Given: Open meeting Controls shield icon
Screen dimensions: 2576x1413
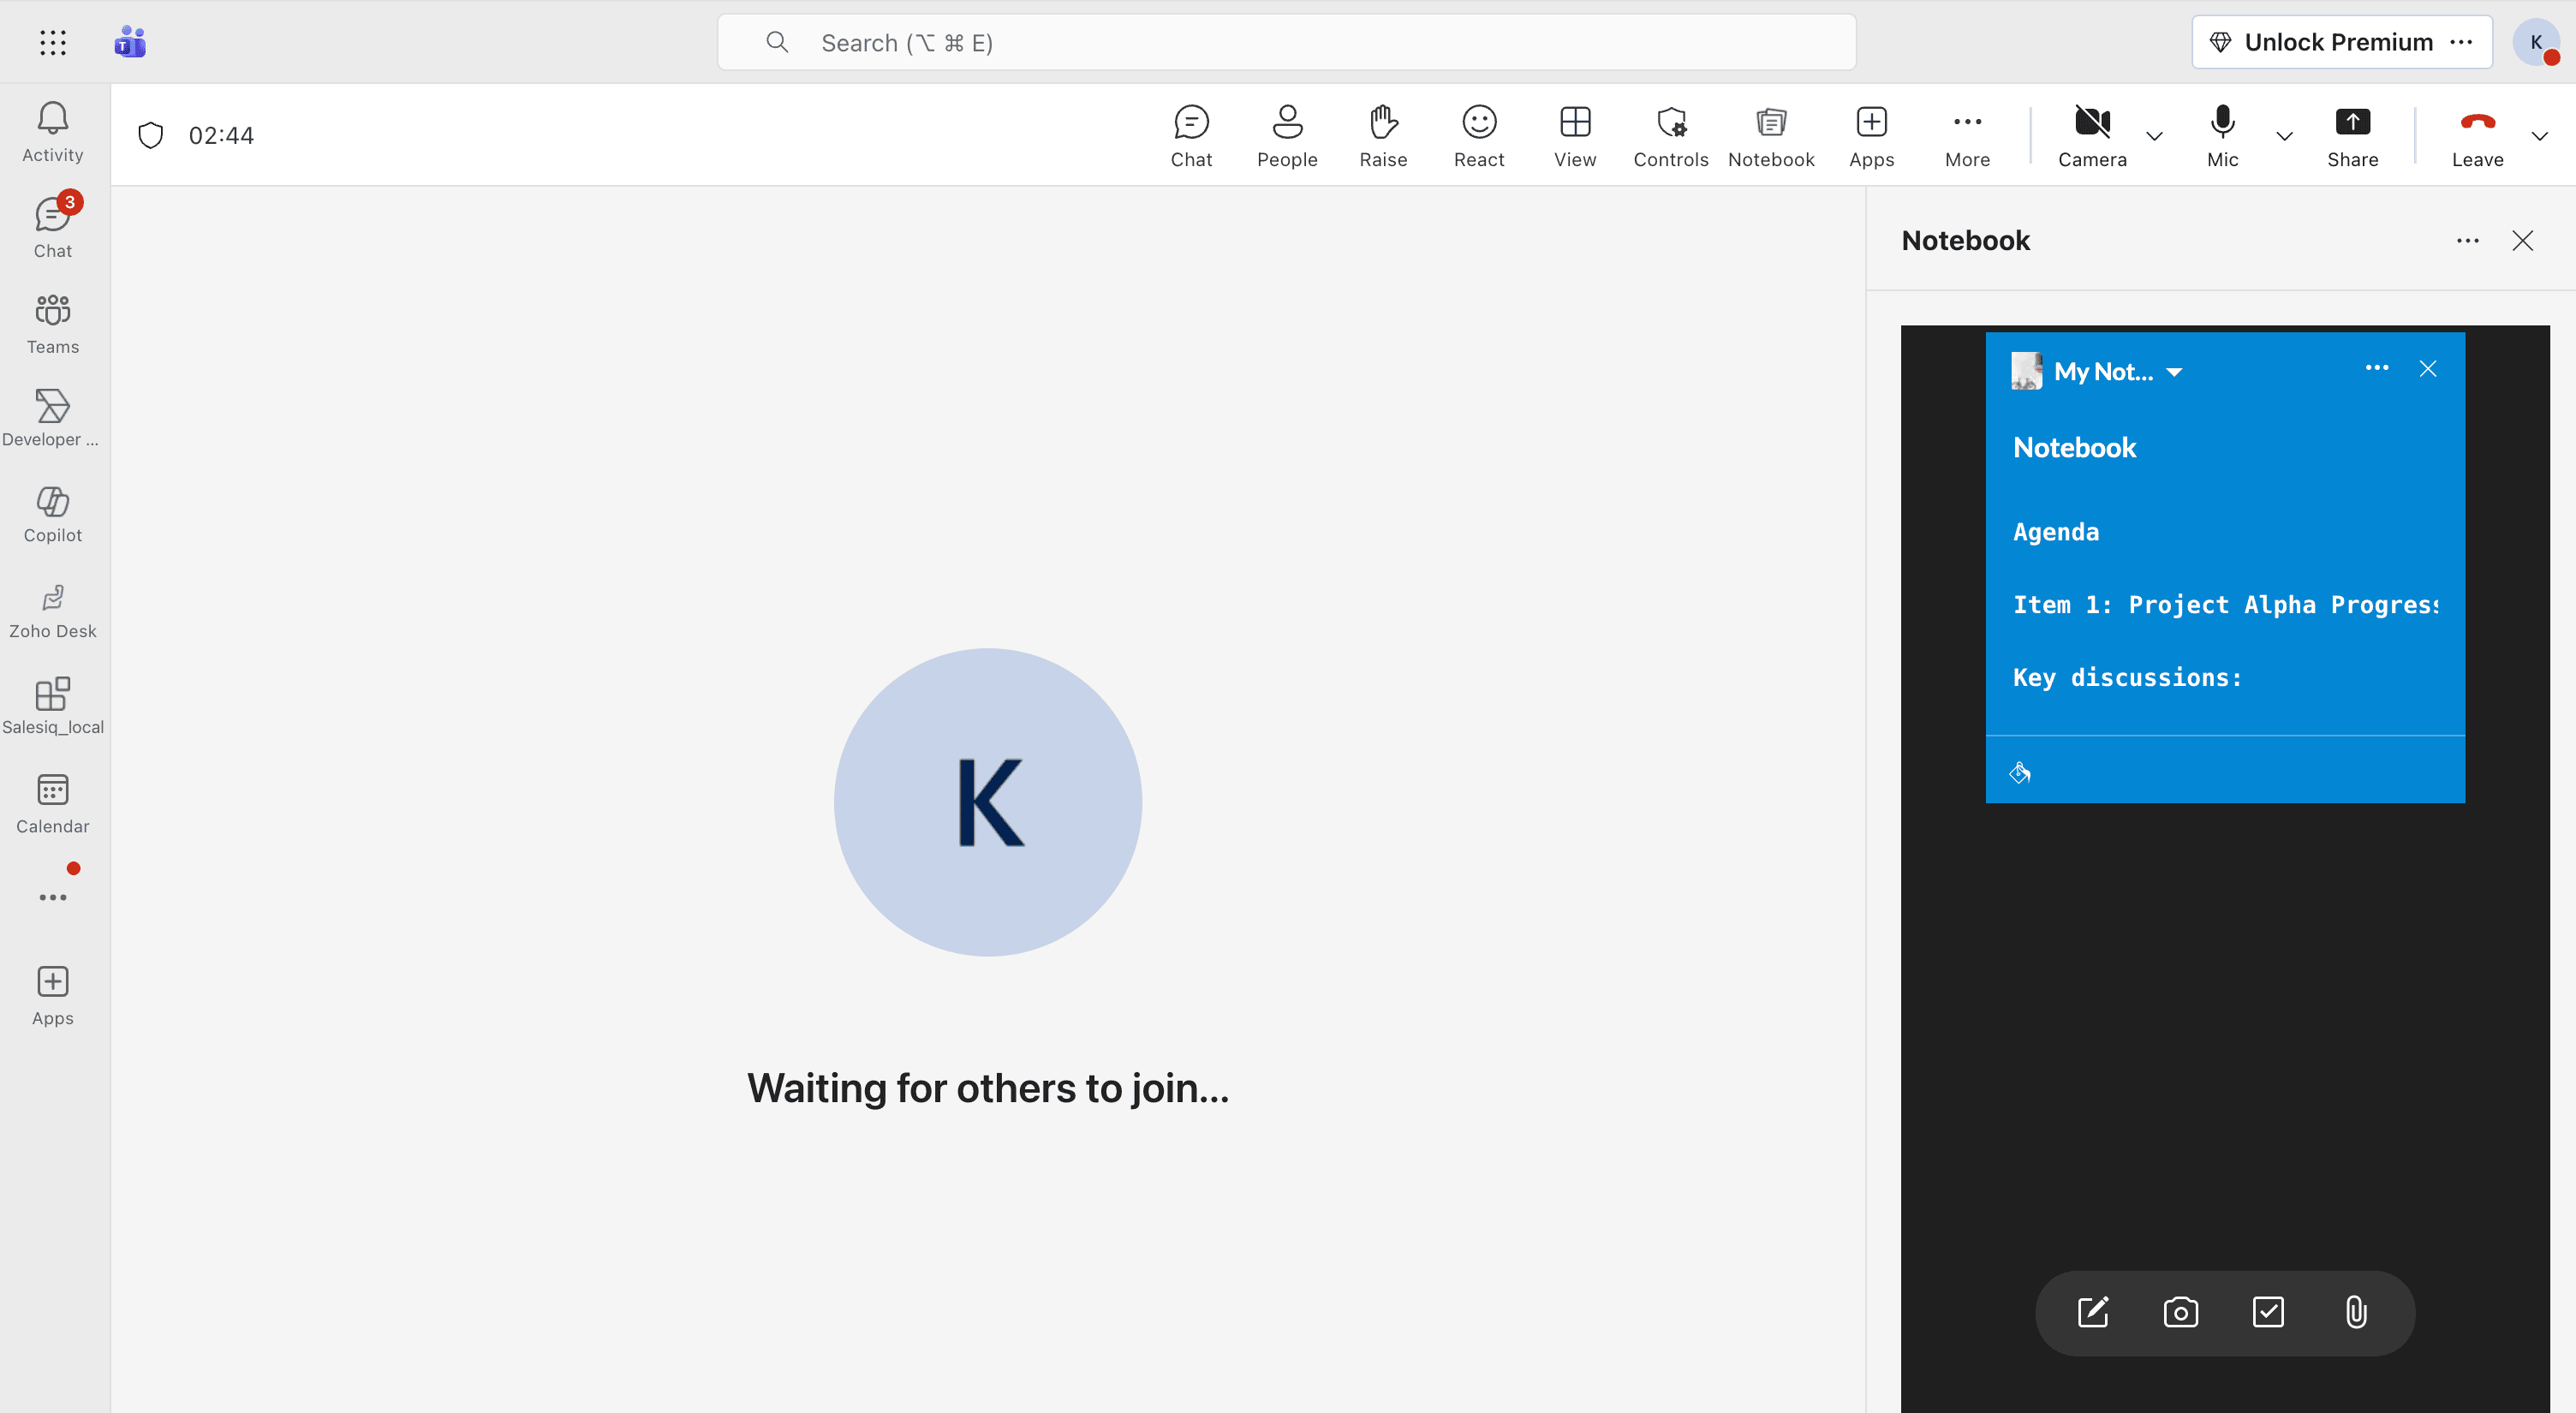Looking at the screenshot, I should click(1671, 136).
